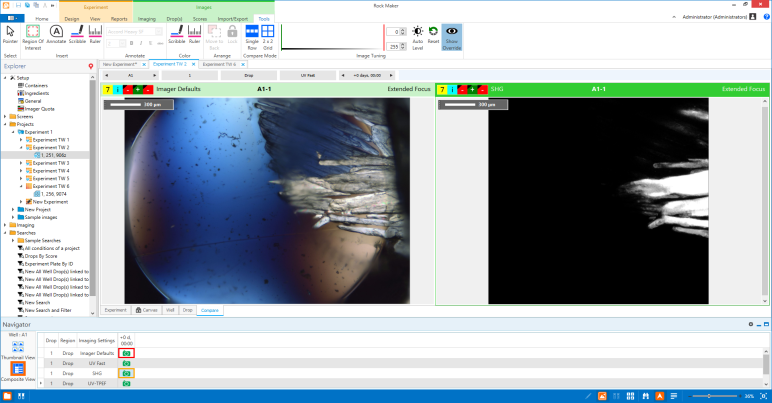Click the Annotate tool icon
Viewport: 772px width, 403px height.
click(56, 34)
